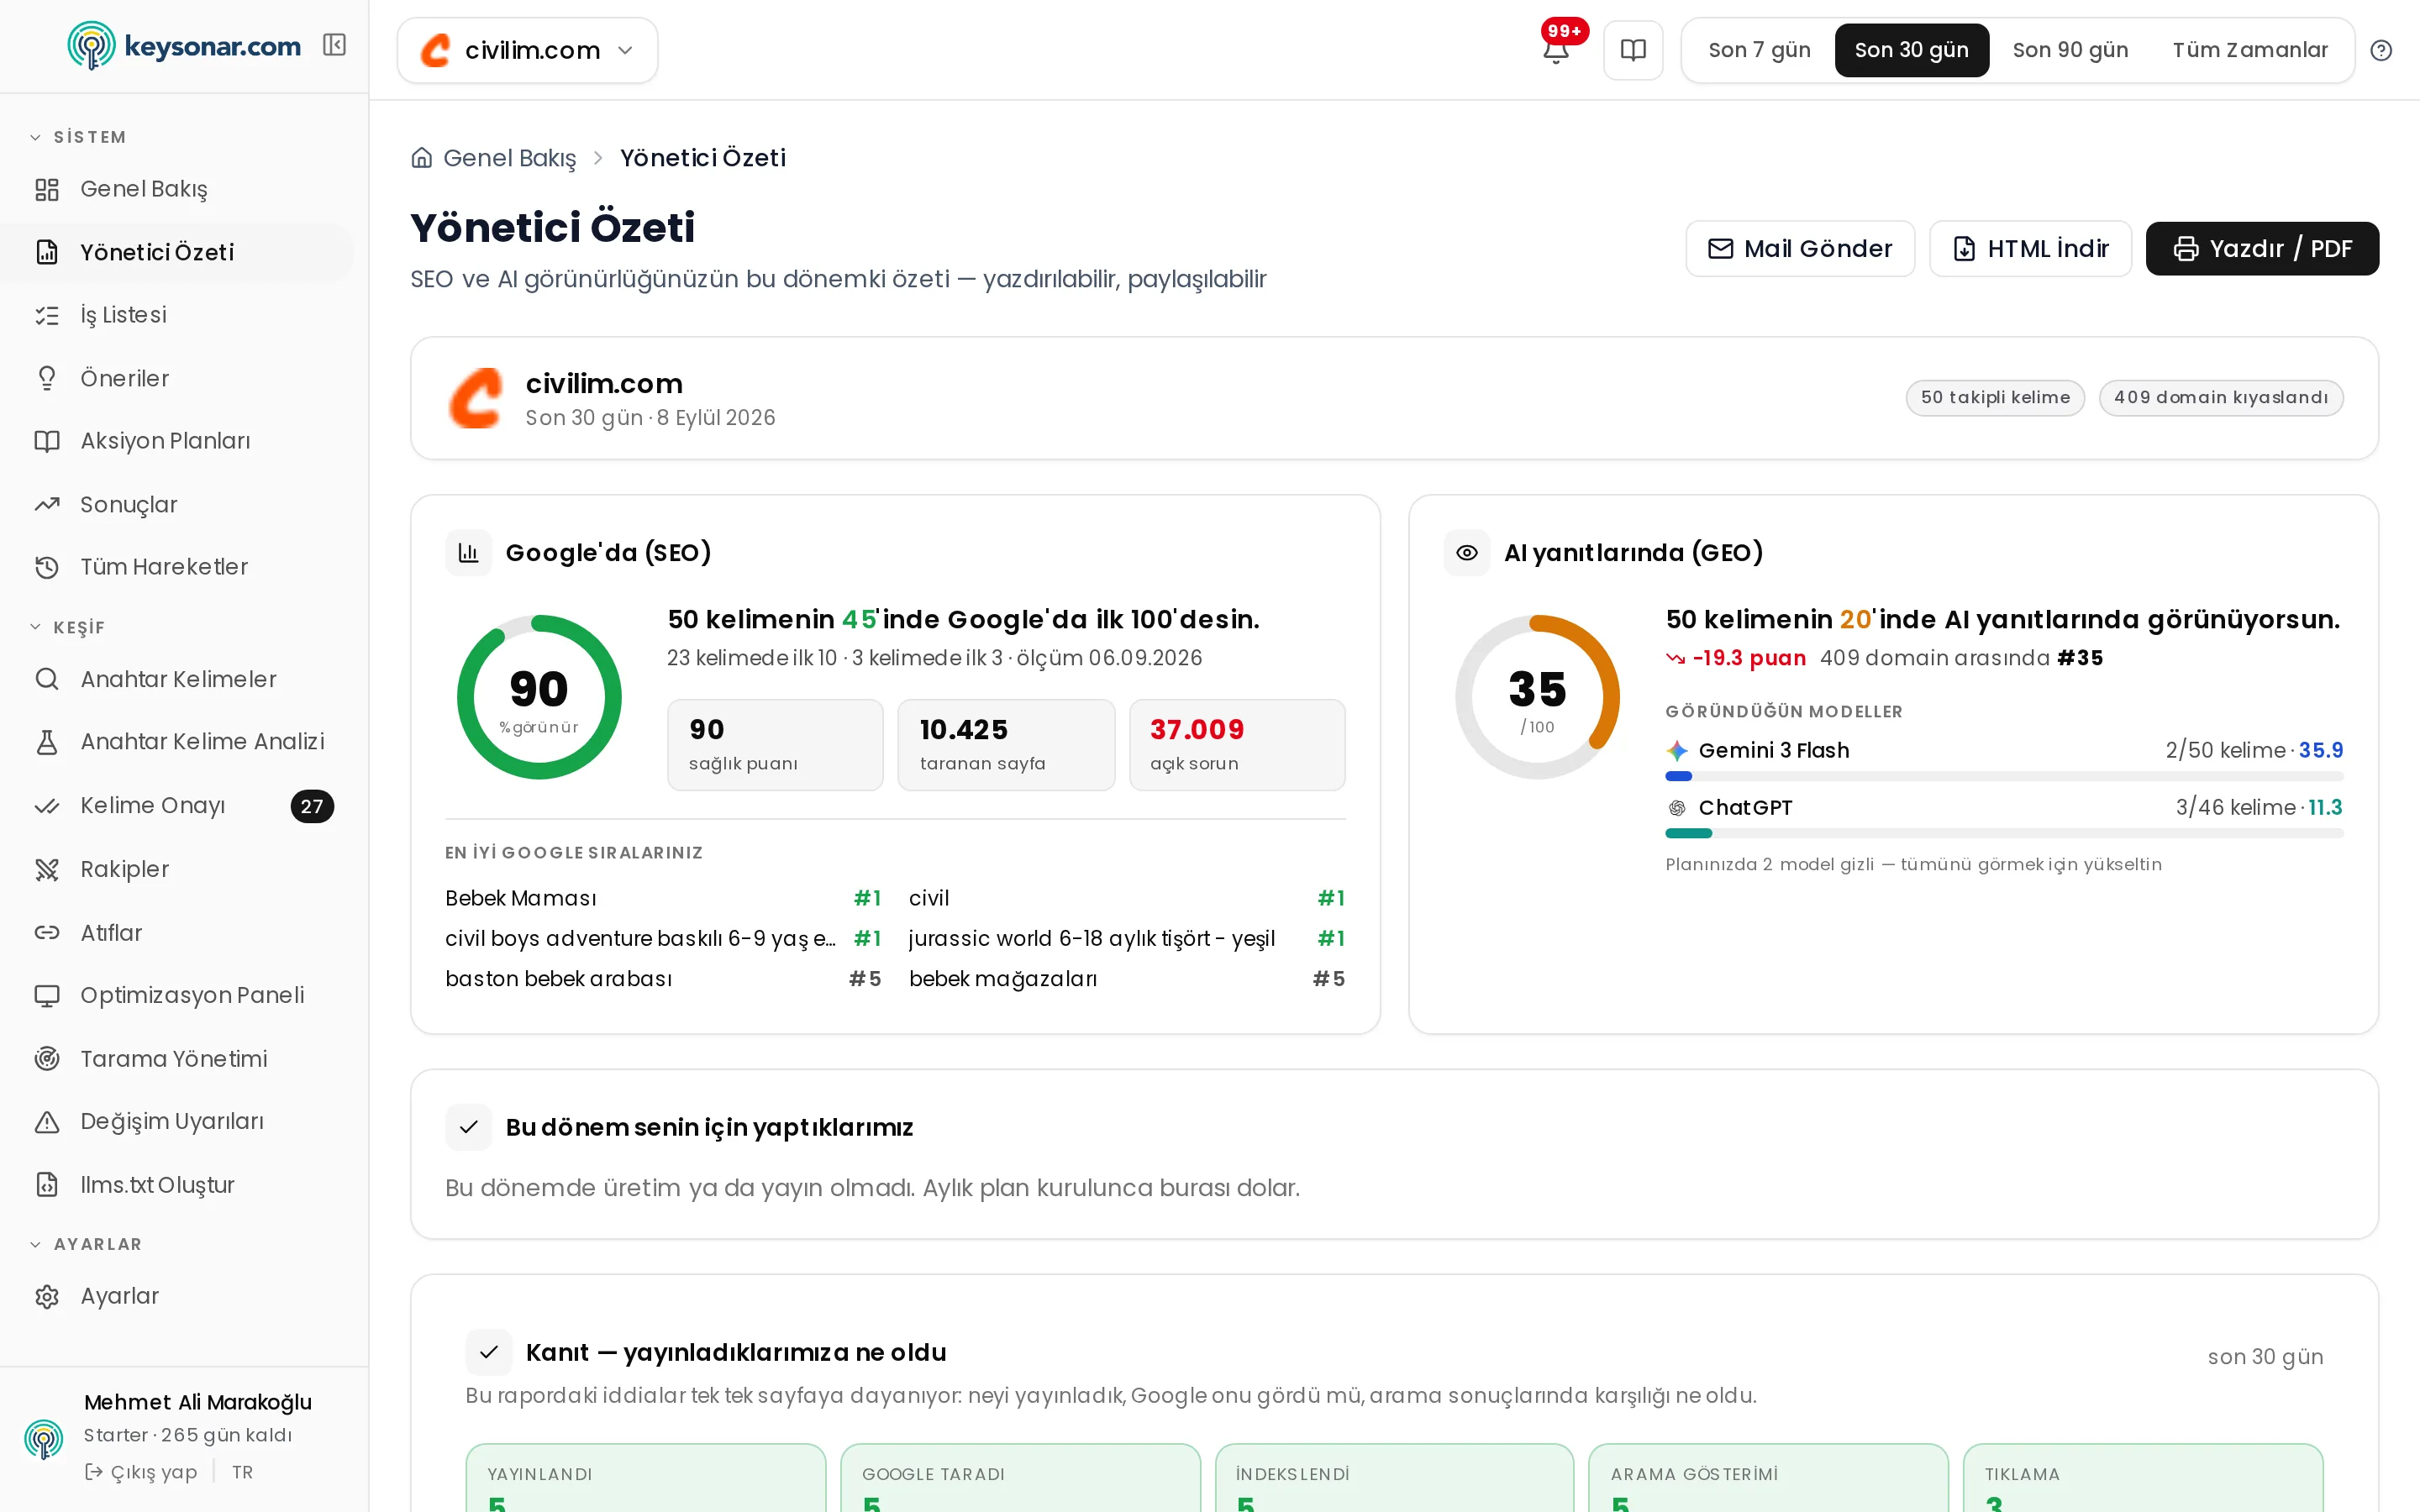Click the Yazdır / PDF button
The width and height of the screenshot is (2420, 1512).
click(x=2262, y=248)
